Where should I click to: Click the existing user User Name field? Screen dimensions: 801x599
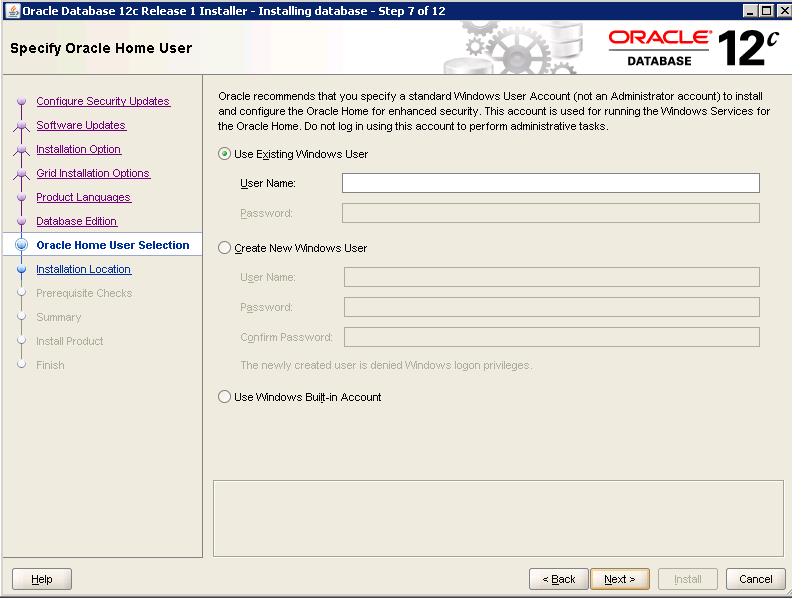pos(550,183)
